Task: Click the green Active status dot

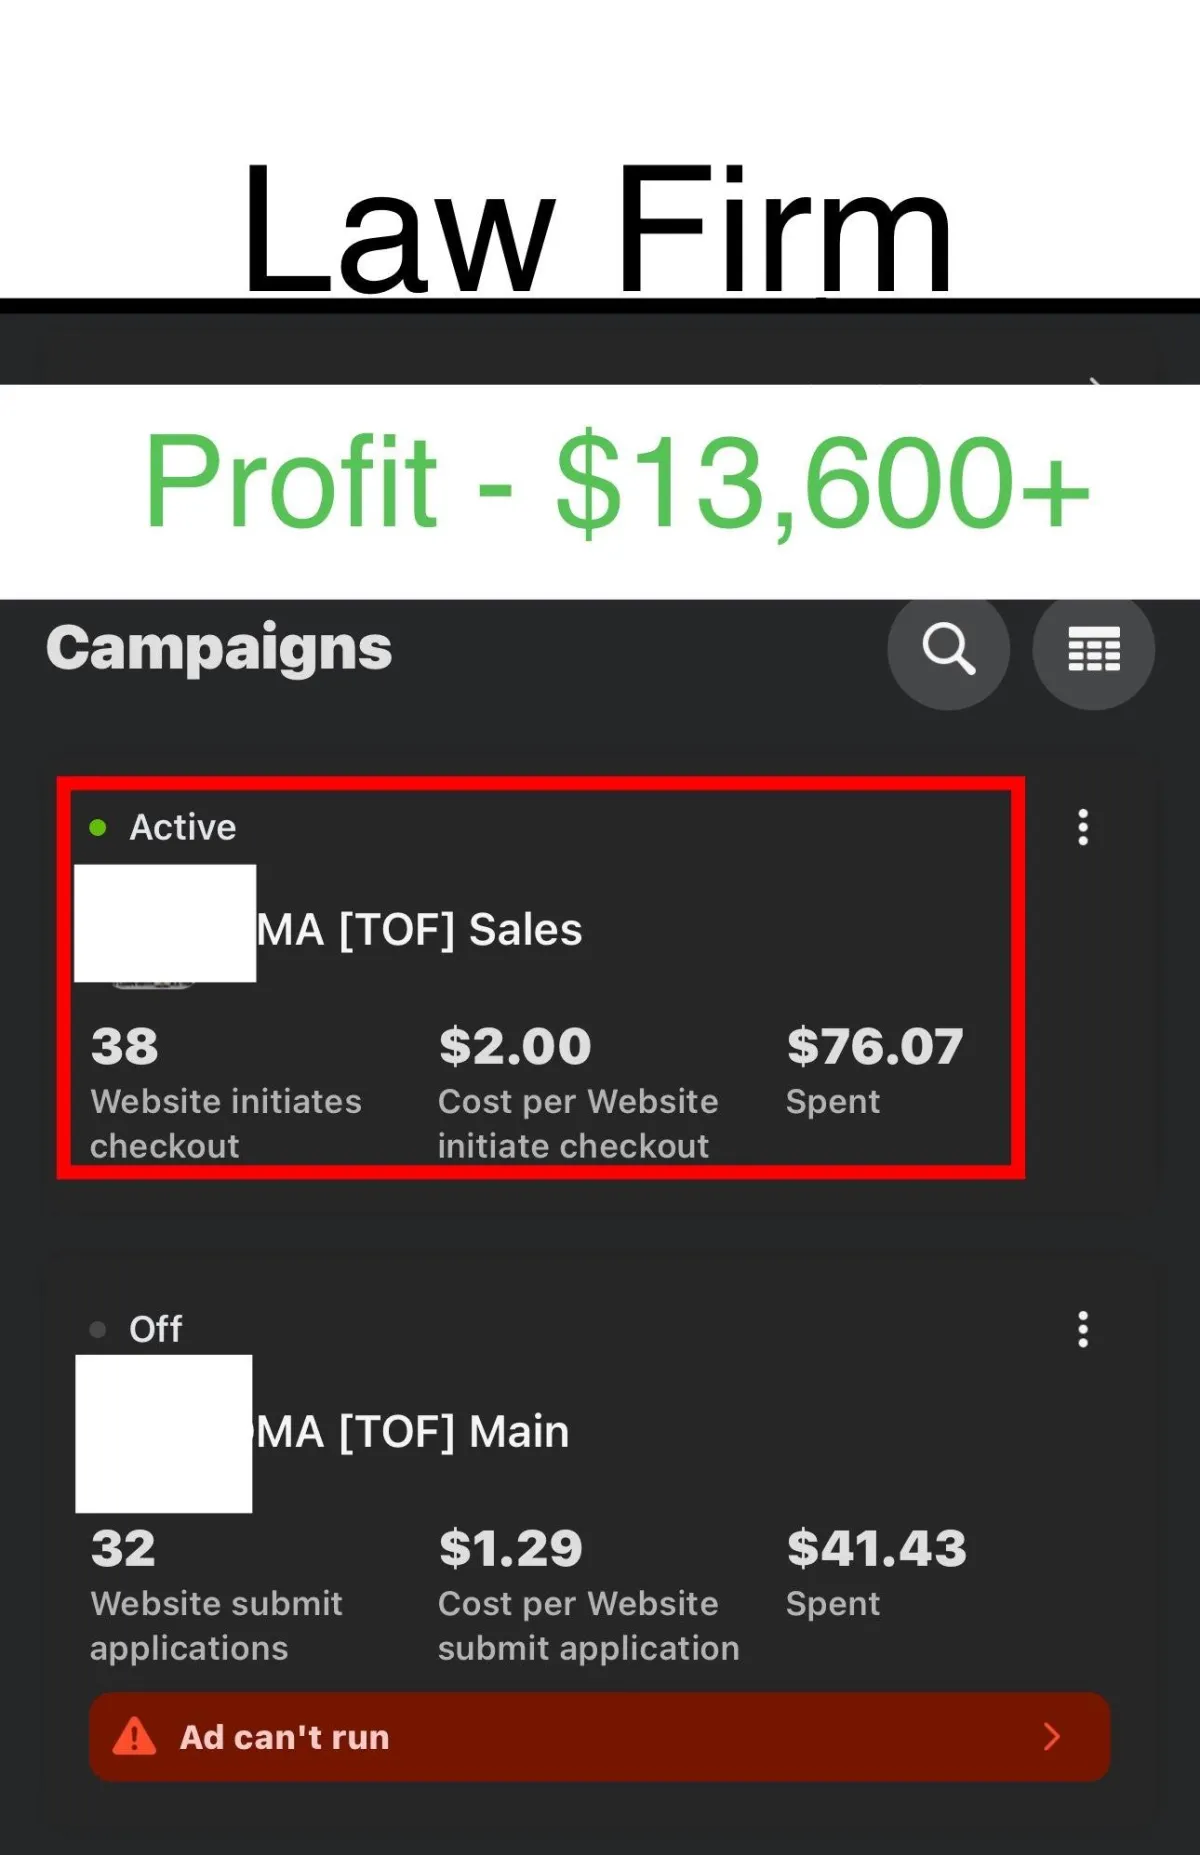Action: pyautogui.click(x=98, y=827)
